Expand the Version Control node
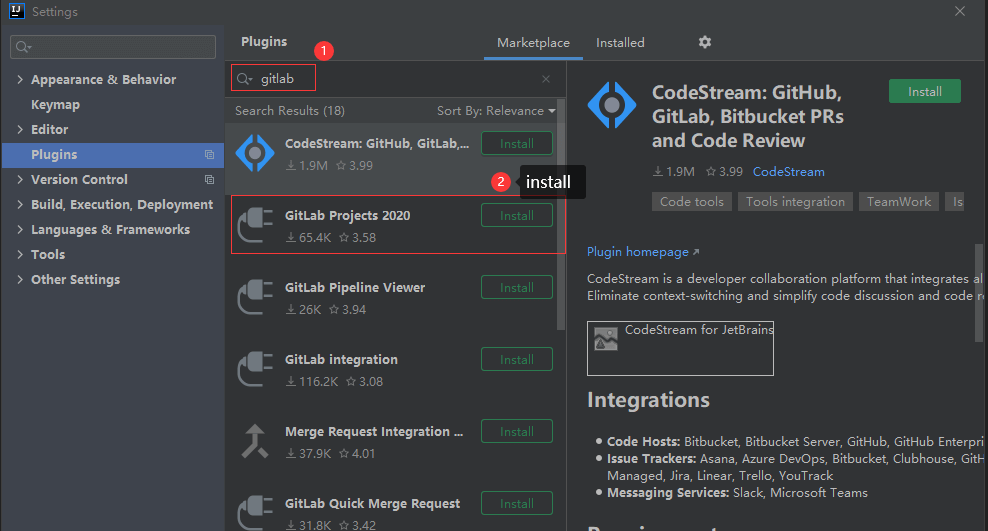This screenshot has width=988, height=531. (20, 180)
